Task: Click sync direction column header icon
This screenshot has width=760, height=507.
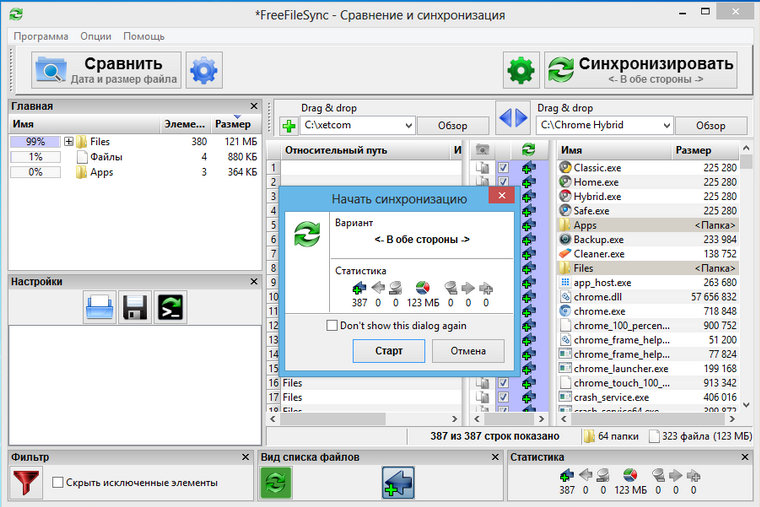Action: [x=528, y=150]
